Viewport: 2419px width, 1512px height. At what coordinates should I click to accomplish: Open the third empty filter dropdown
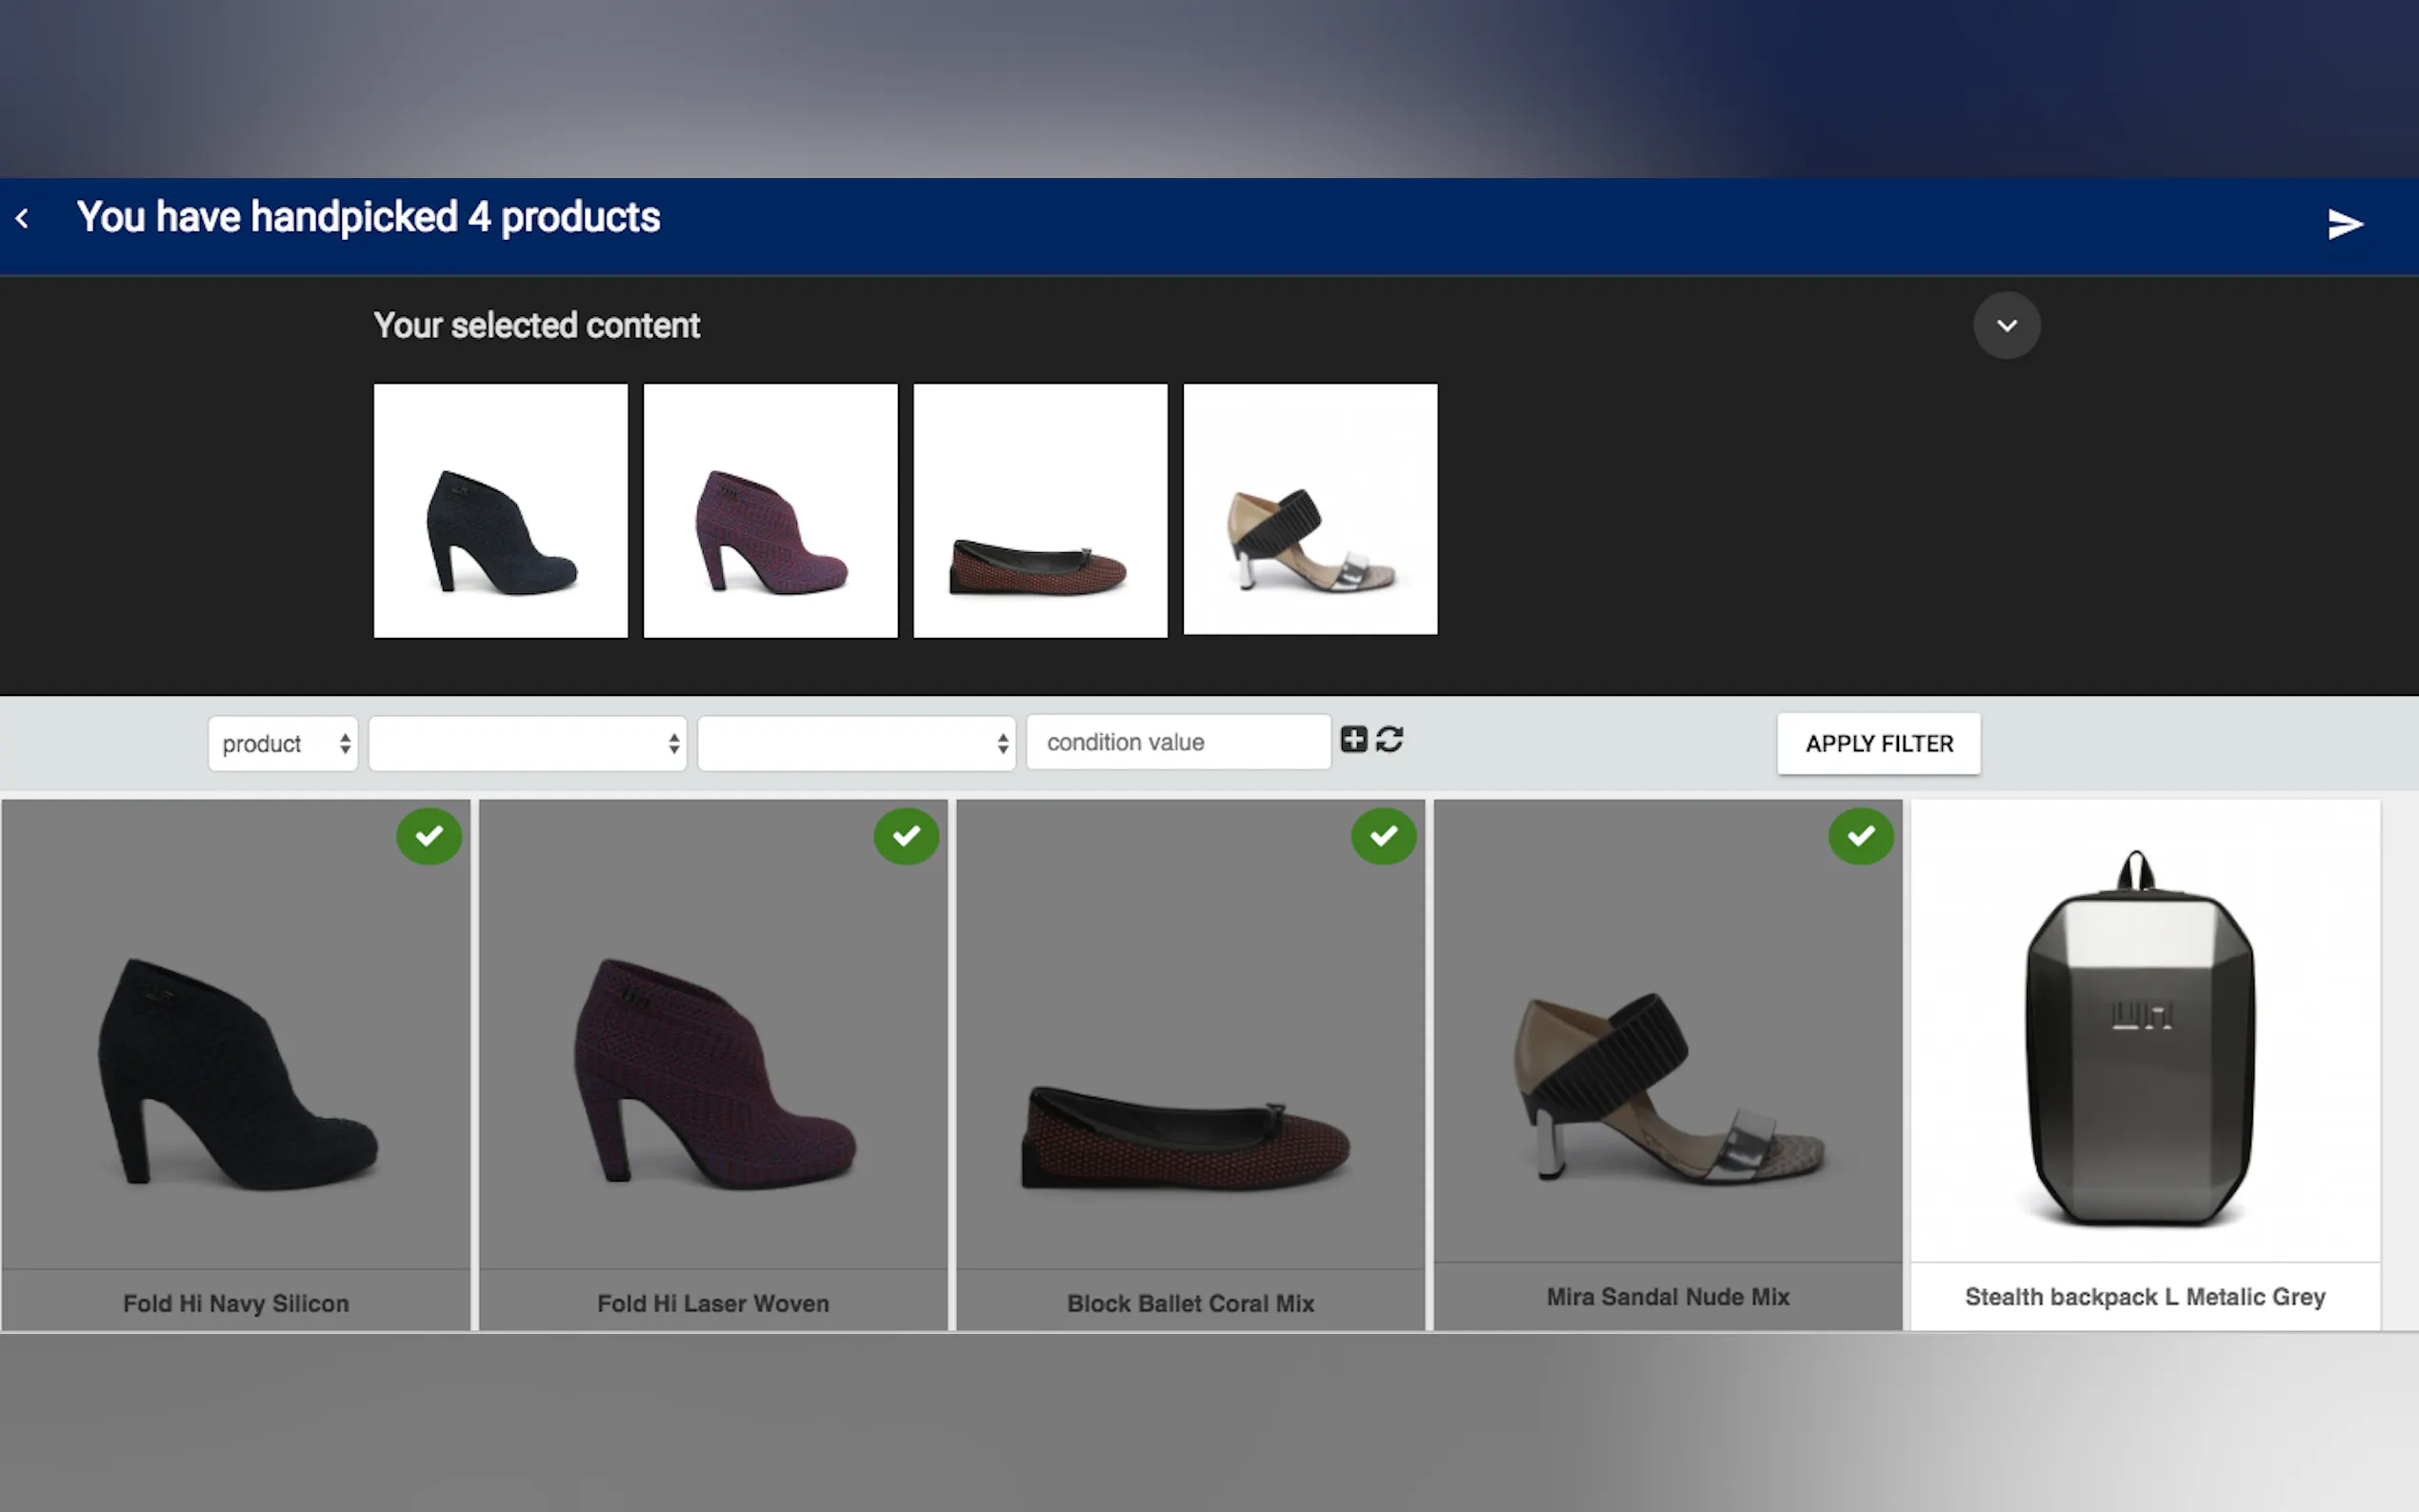point(856,743)
